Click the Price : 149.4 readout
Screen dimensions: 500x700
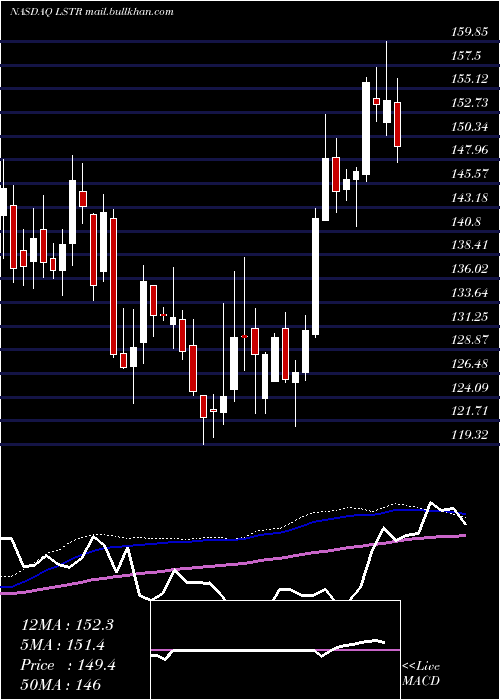68,665
